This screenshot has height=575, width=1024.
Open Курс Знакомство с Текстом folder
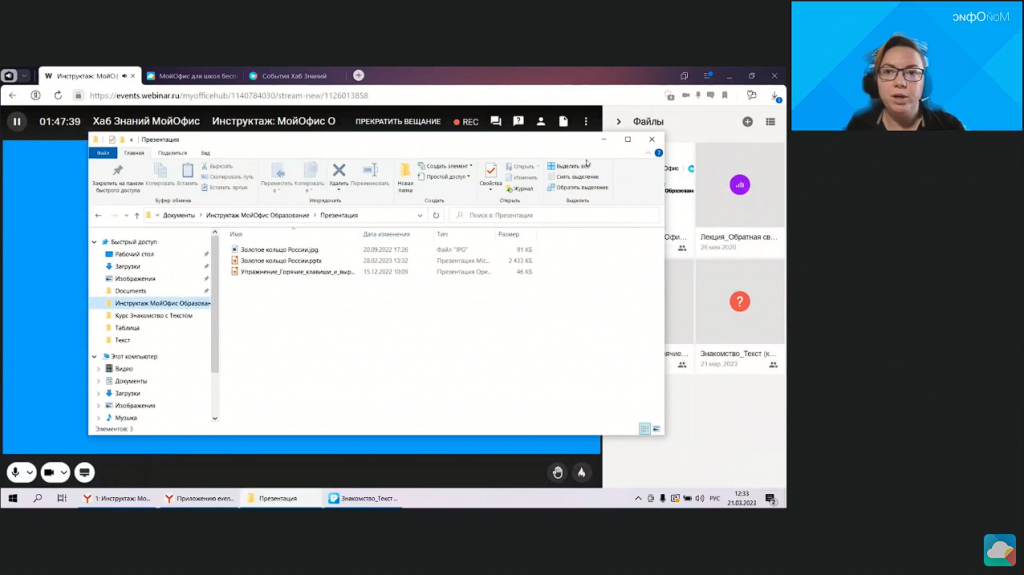pyautogui.click(x=153, y=316)
